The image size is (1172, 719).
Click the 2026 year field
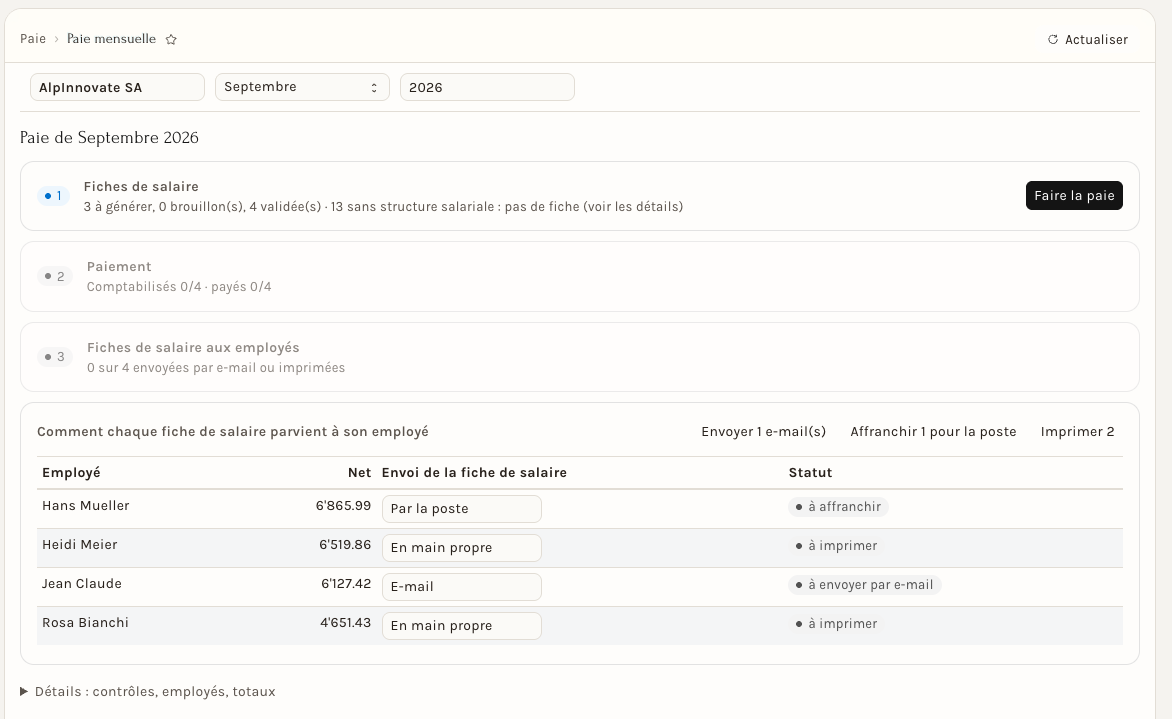click(x=487, y=87)
